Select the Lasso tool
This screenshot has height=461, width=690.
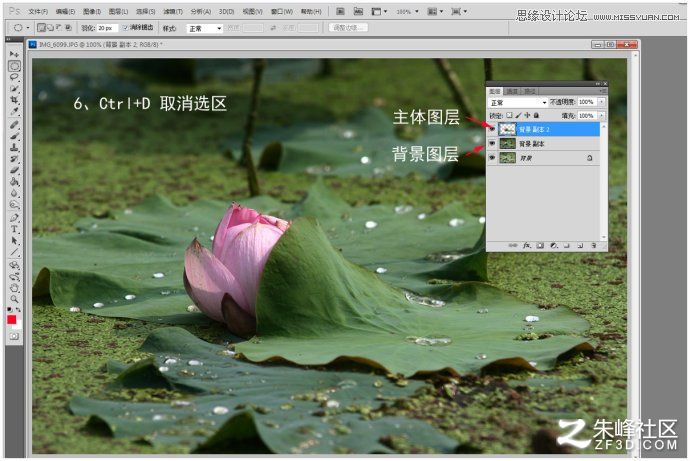coord(15,77)
